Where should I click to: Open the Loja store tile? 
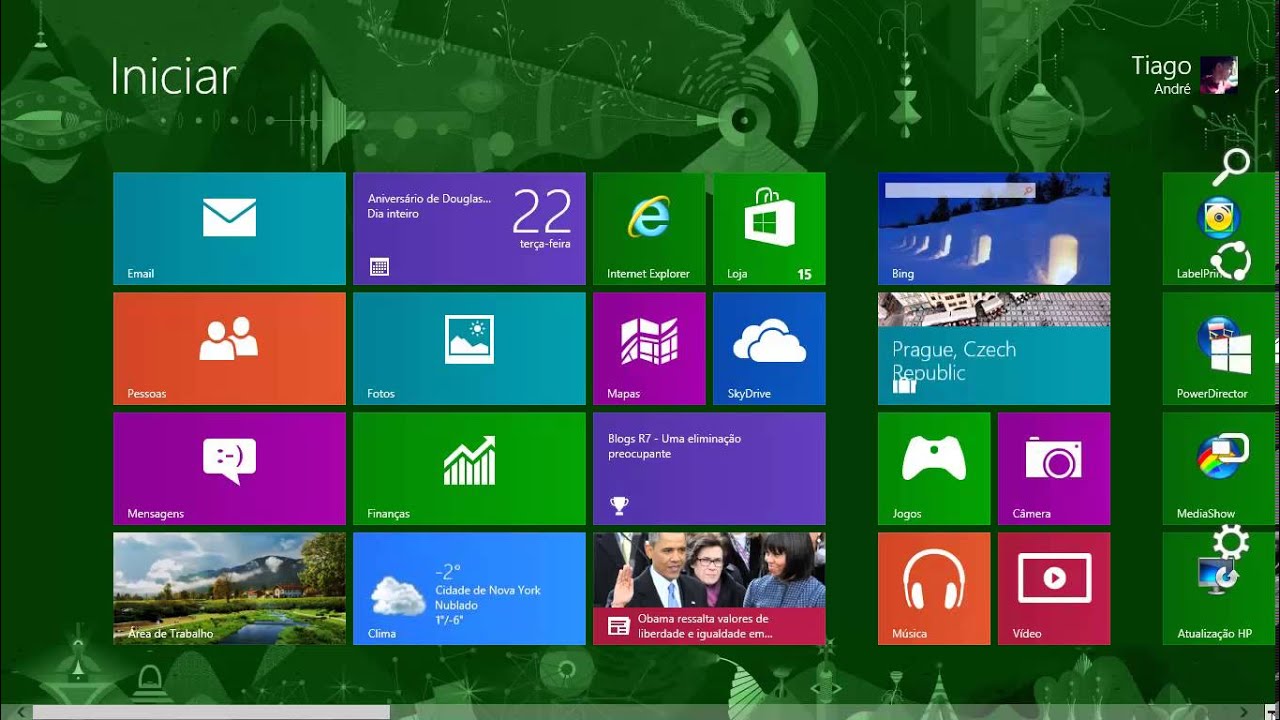click(x=769, y=229)
